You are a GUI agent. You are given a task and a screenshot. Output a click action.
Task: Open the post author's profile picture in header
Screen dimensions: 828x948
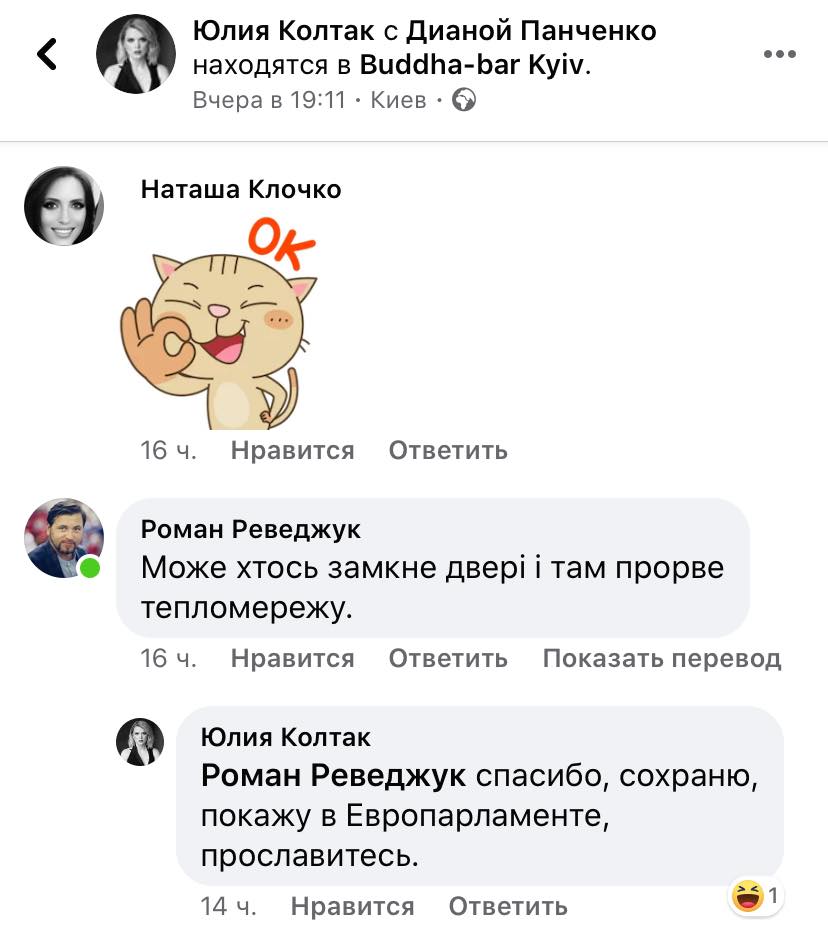pos(135,54)
